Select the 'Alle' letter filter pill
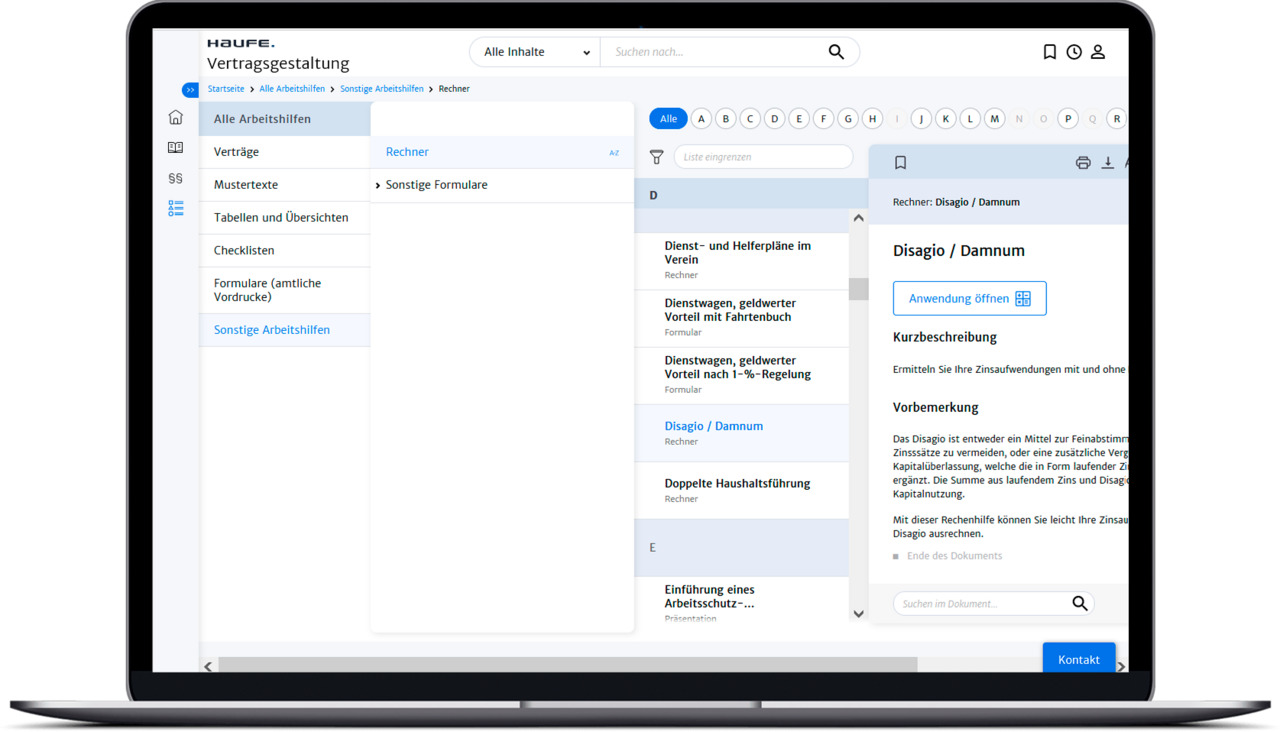Screen dimensions: 1280x732 coord(668,119)
